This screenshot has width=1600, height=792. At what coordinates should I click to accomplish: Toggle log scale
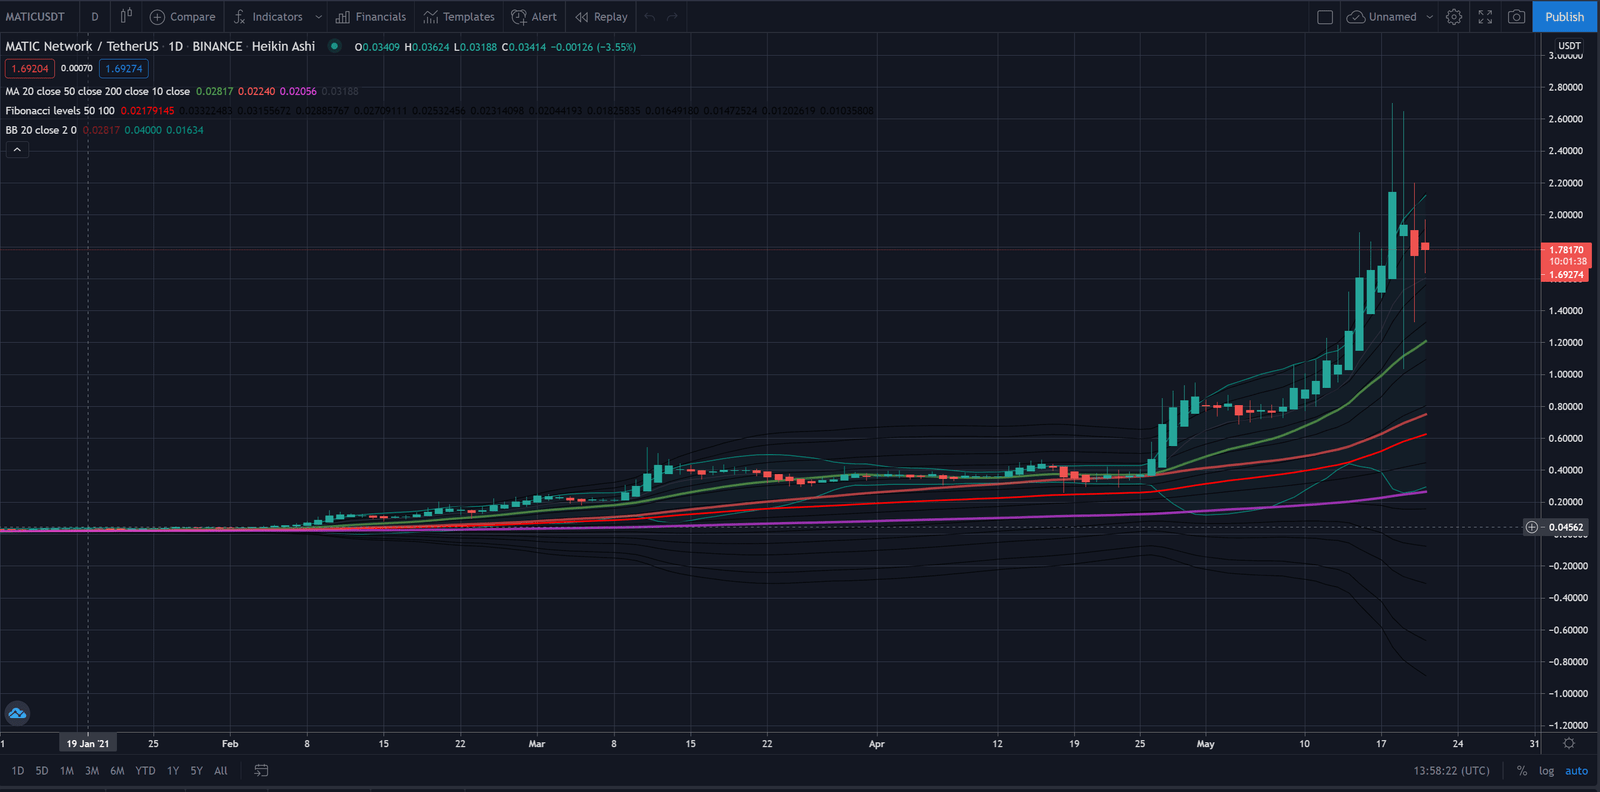click(x=1546, y=771)
